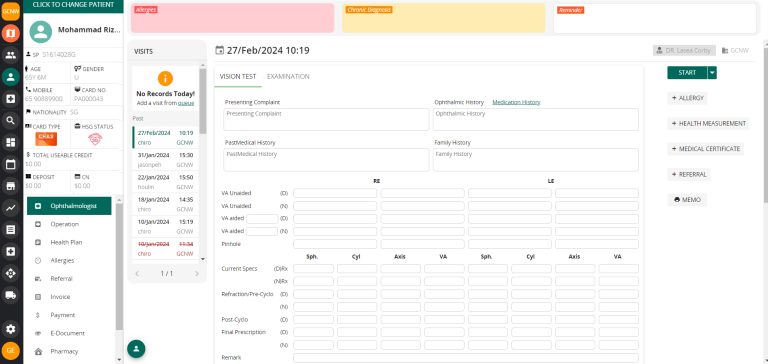This screenshot has width=768, height=364.
Task: Open the orange map icon in sidebar
Action: pyautogui.click(x=11, y=33)
